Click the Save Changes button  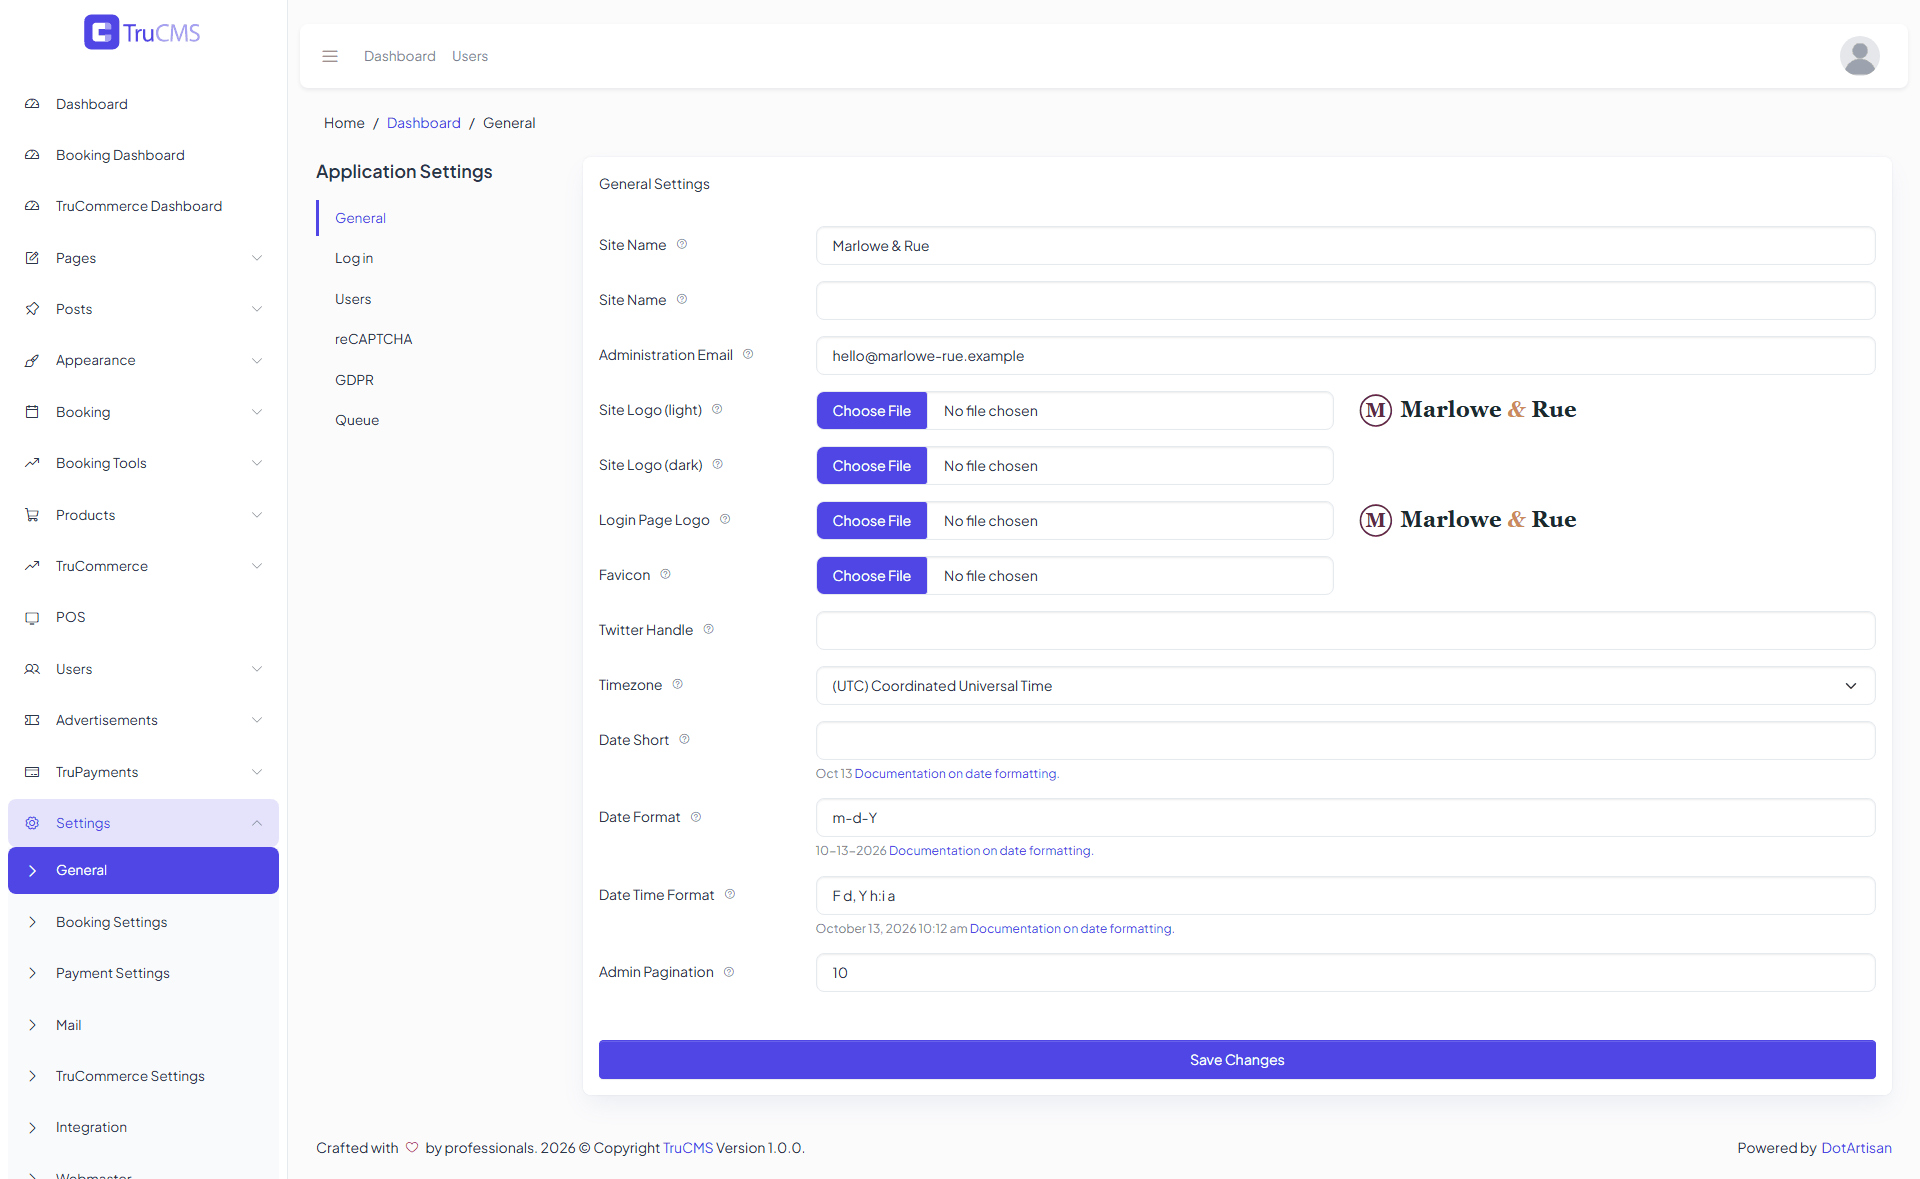click(x=1237, y=1060)
